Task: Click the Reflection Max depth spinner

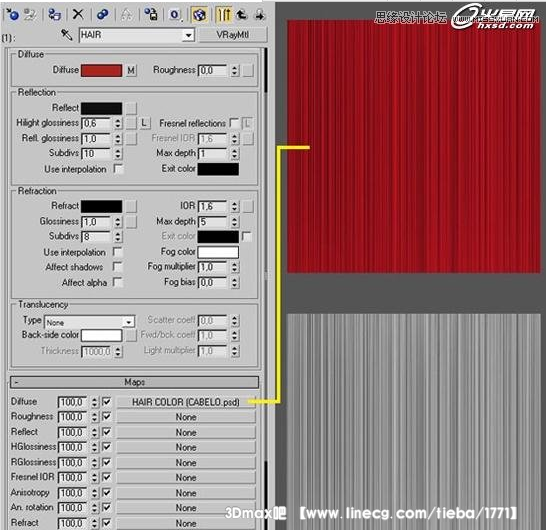Action: point(235,154)
